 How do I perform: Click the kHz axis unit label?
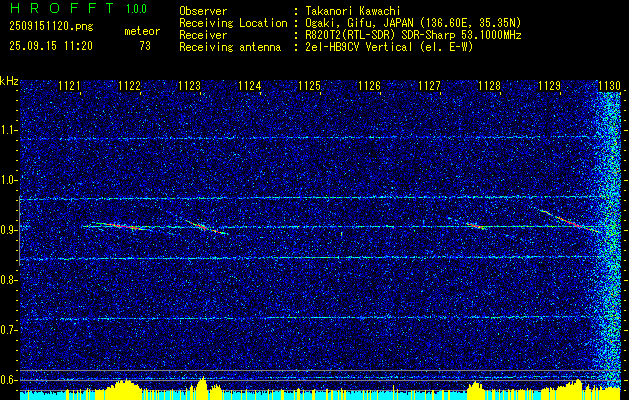tap(9, 81)
